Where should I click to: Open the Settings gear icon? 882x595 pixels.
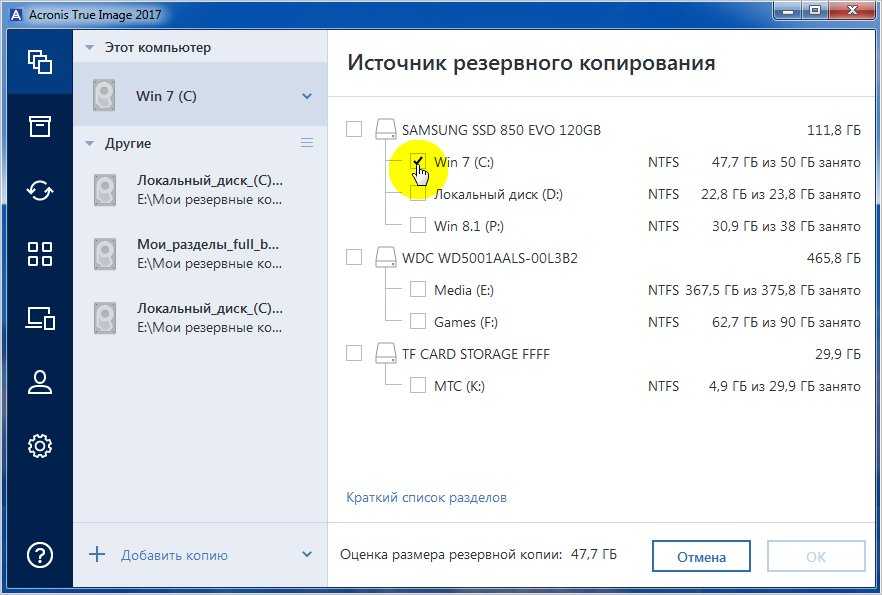pos(39,446)
